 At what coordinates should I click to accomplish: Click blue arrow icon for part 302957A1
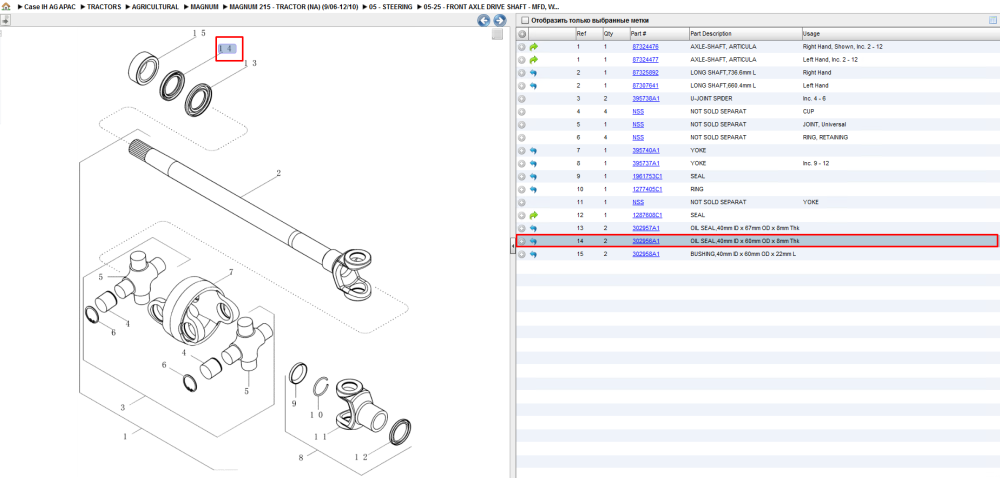(534, 228)
